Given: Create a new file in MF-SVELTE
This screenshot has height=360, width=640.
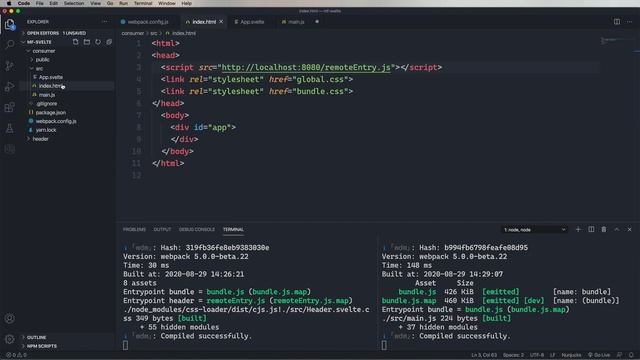Looking at the screenshot, I should coord(76,42).
